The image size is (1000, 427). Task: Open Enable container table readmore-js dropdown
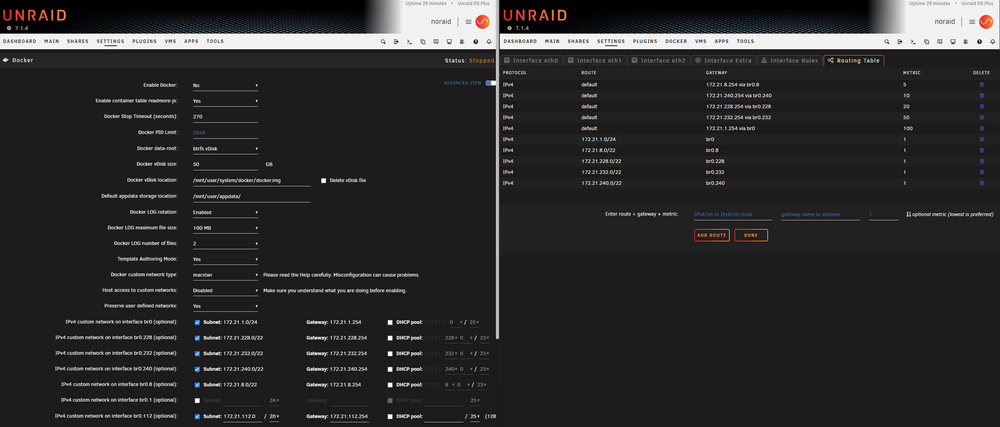(225, 101)
